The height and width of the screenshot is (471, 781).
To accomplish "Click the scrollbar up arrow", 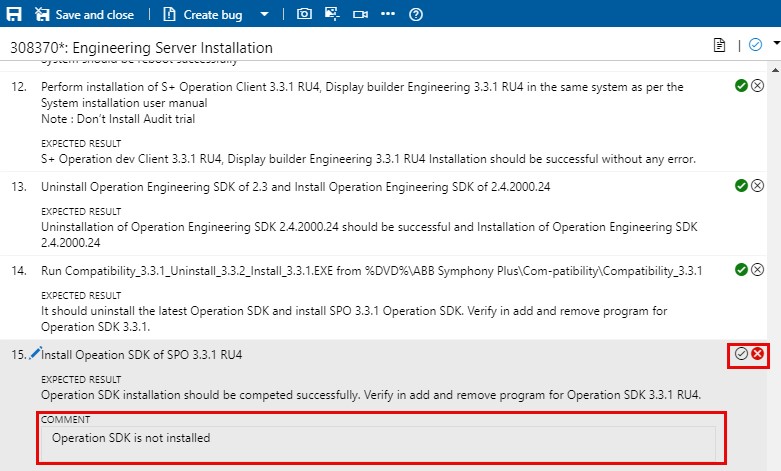I will point(776,70).
